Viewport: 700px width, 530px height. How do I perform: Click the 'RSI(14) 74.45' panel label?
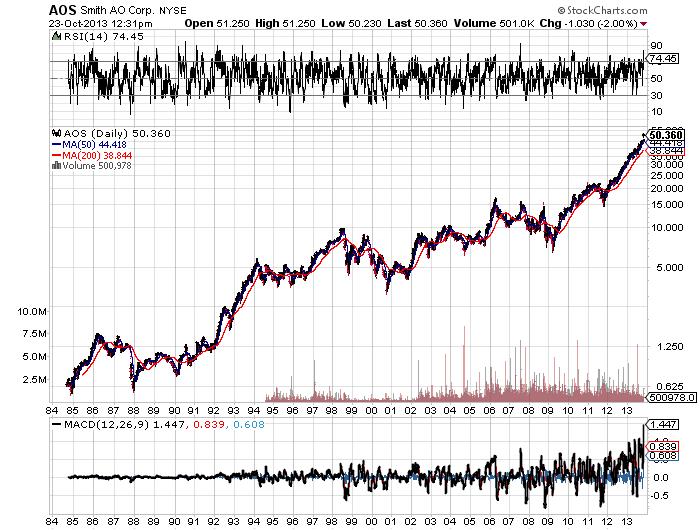point(104,36)
